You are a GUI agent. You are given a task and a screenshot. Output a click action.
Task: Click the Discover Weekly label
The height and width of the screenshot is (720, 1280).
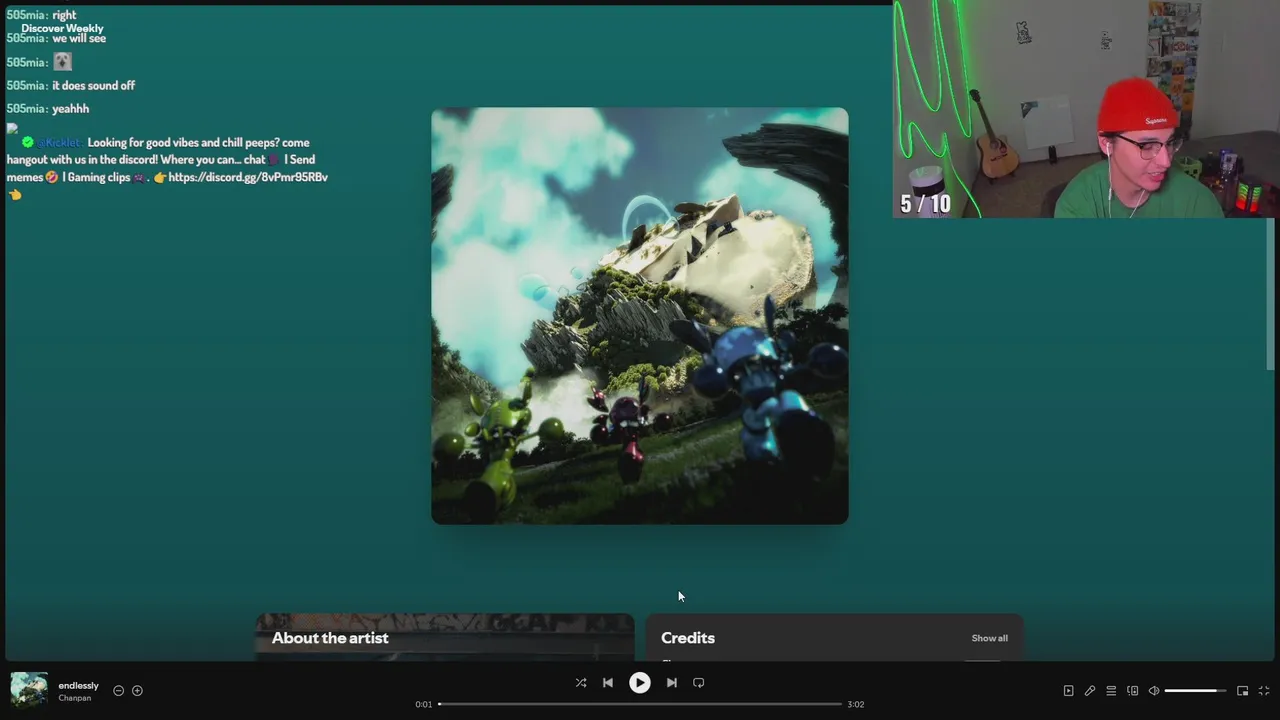pos(62,28)
